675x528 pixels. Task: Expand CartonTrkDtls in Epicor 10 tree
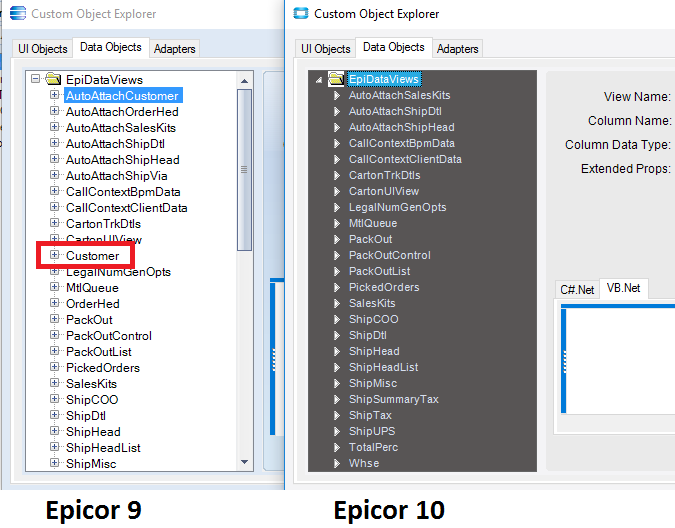[337, 175]
